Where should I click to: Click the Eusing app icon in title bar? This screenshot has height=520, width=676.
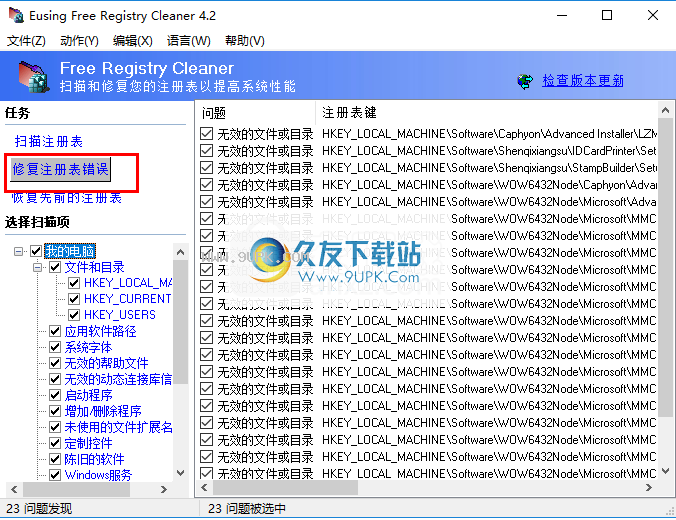[x=16, y=16]
